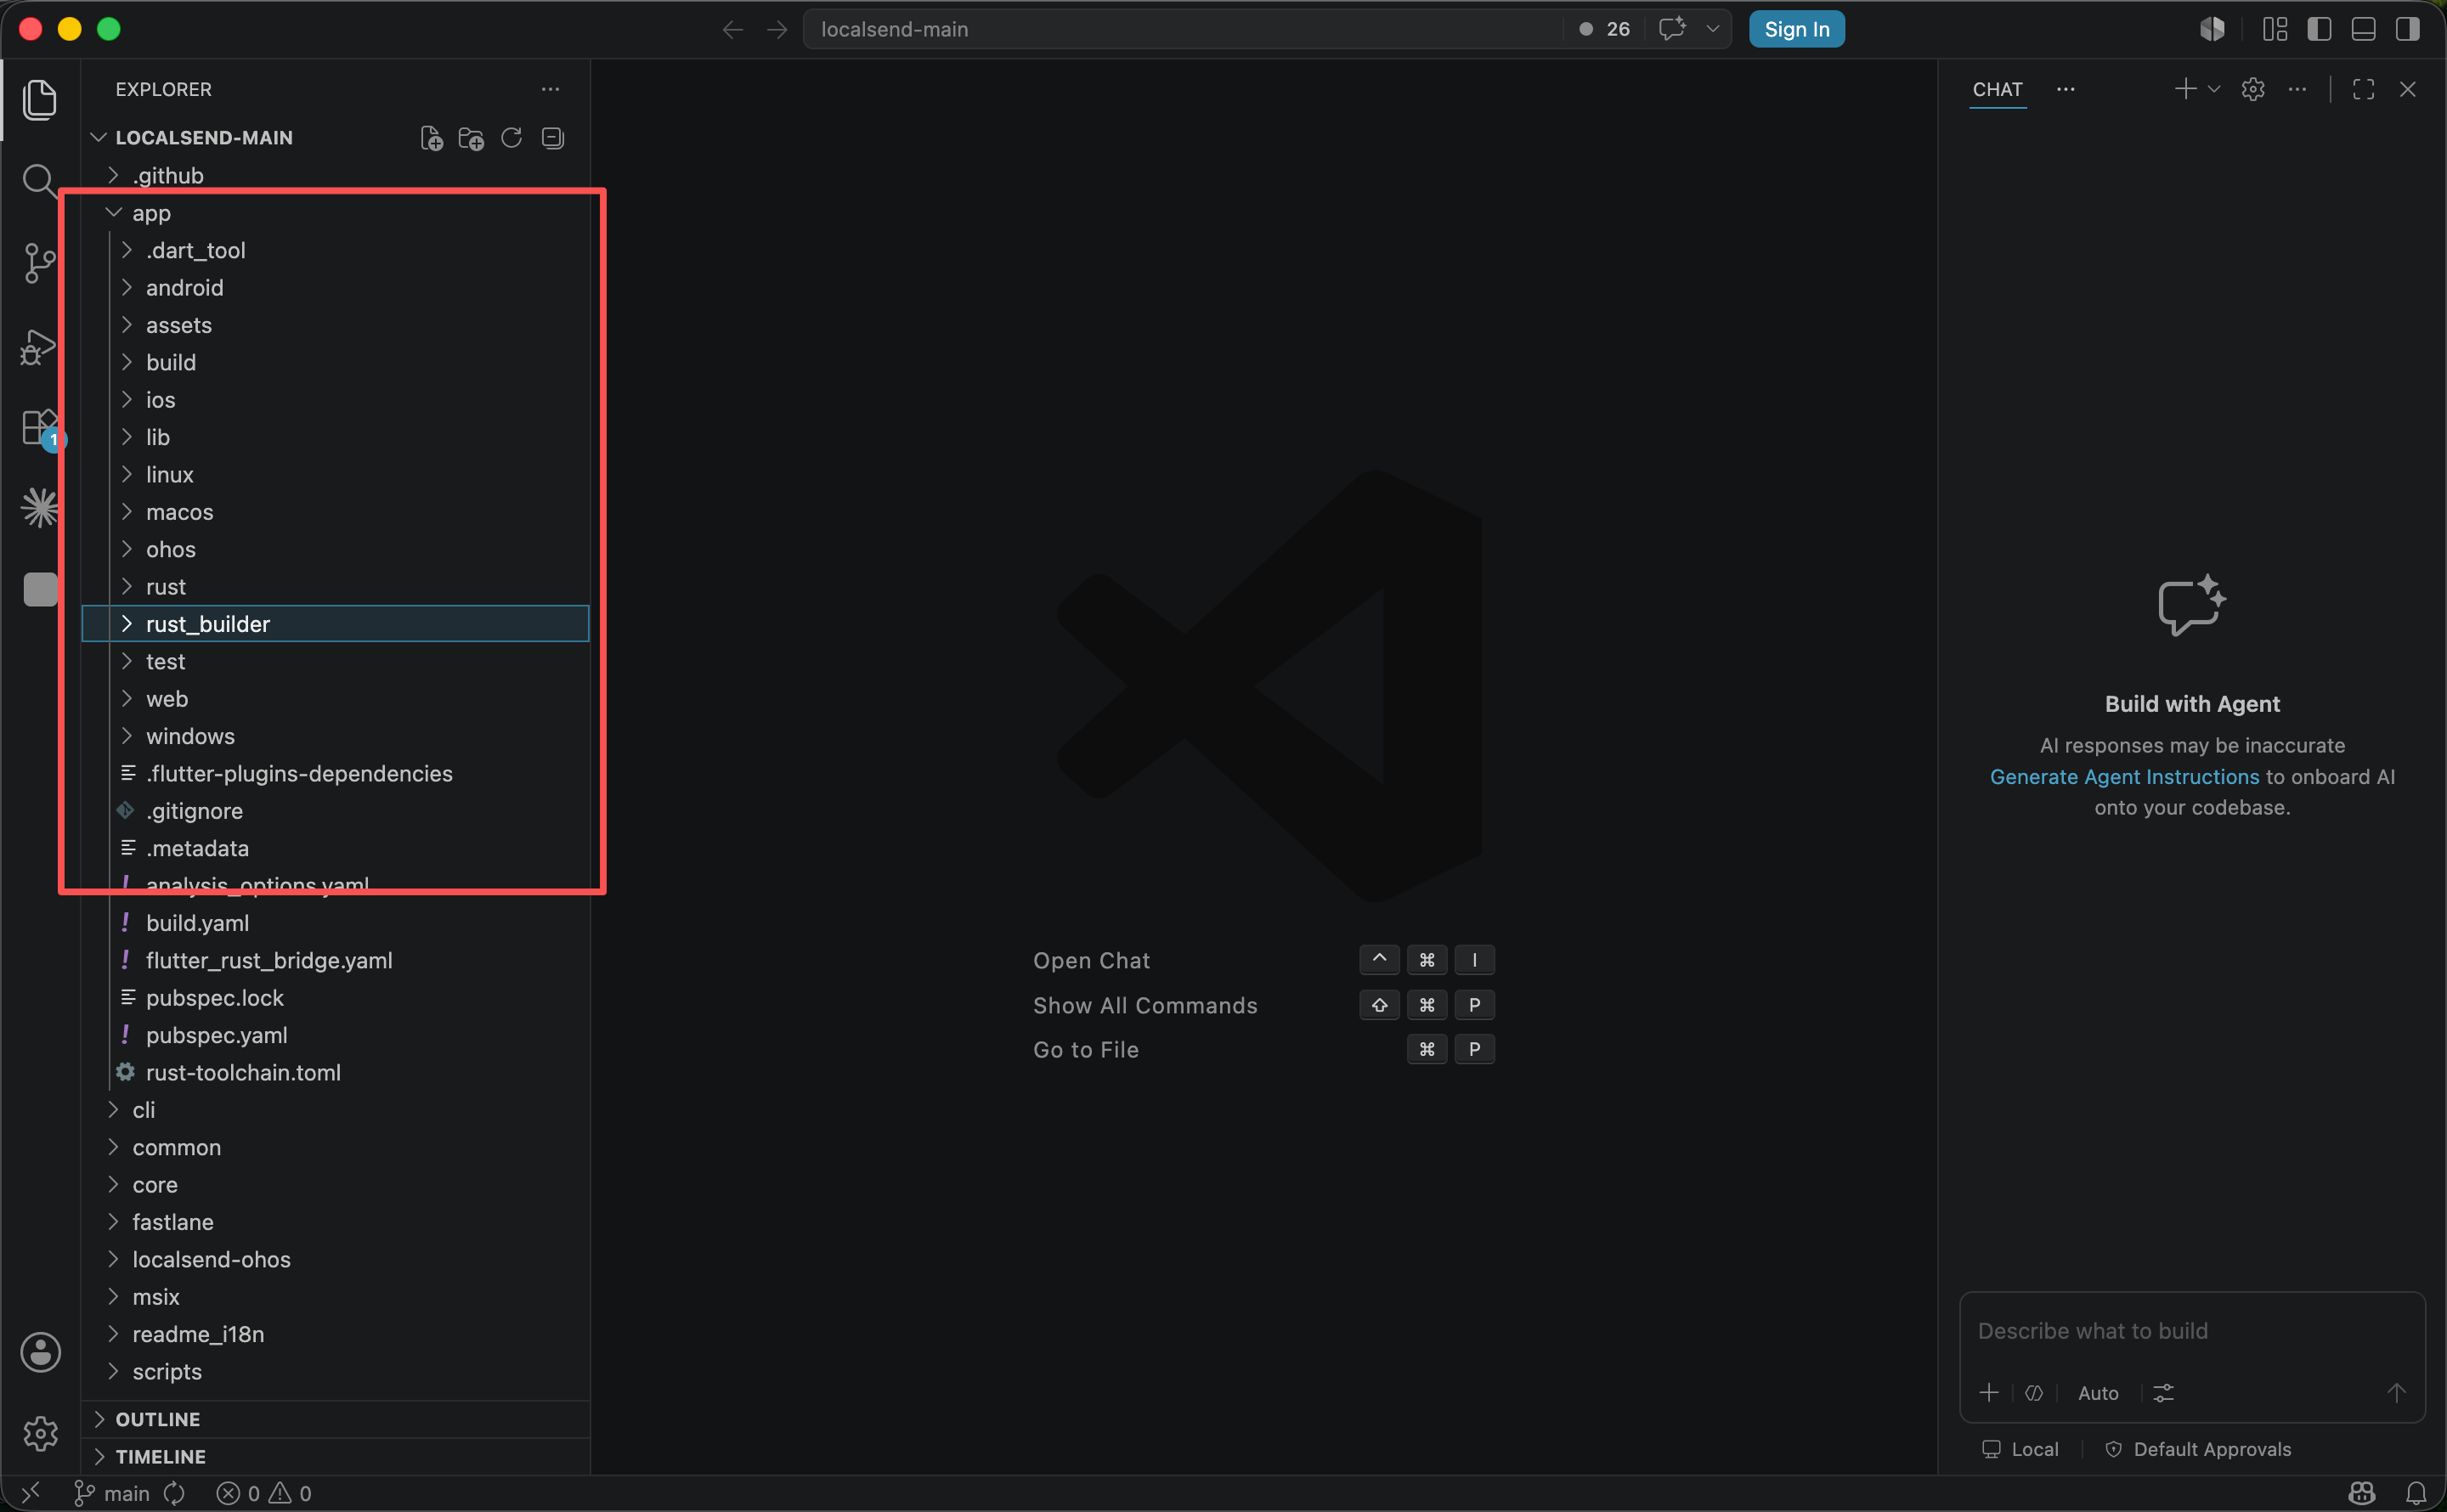Go forward using the title bar arrow

777,30
